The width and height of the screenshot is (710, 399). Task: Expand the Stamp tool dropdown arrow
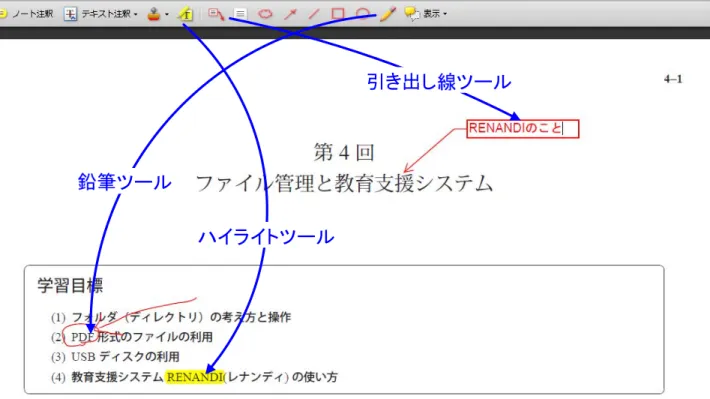click(167, 14)
